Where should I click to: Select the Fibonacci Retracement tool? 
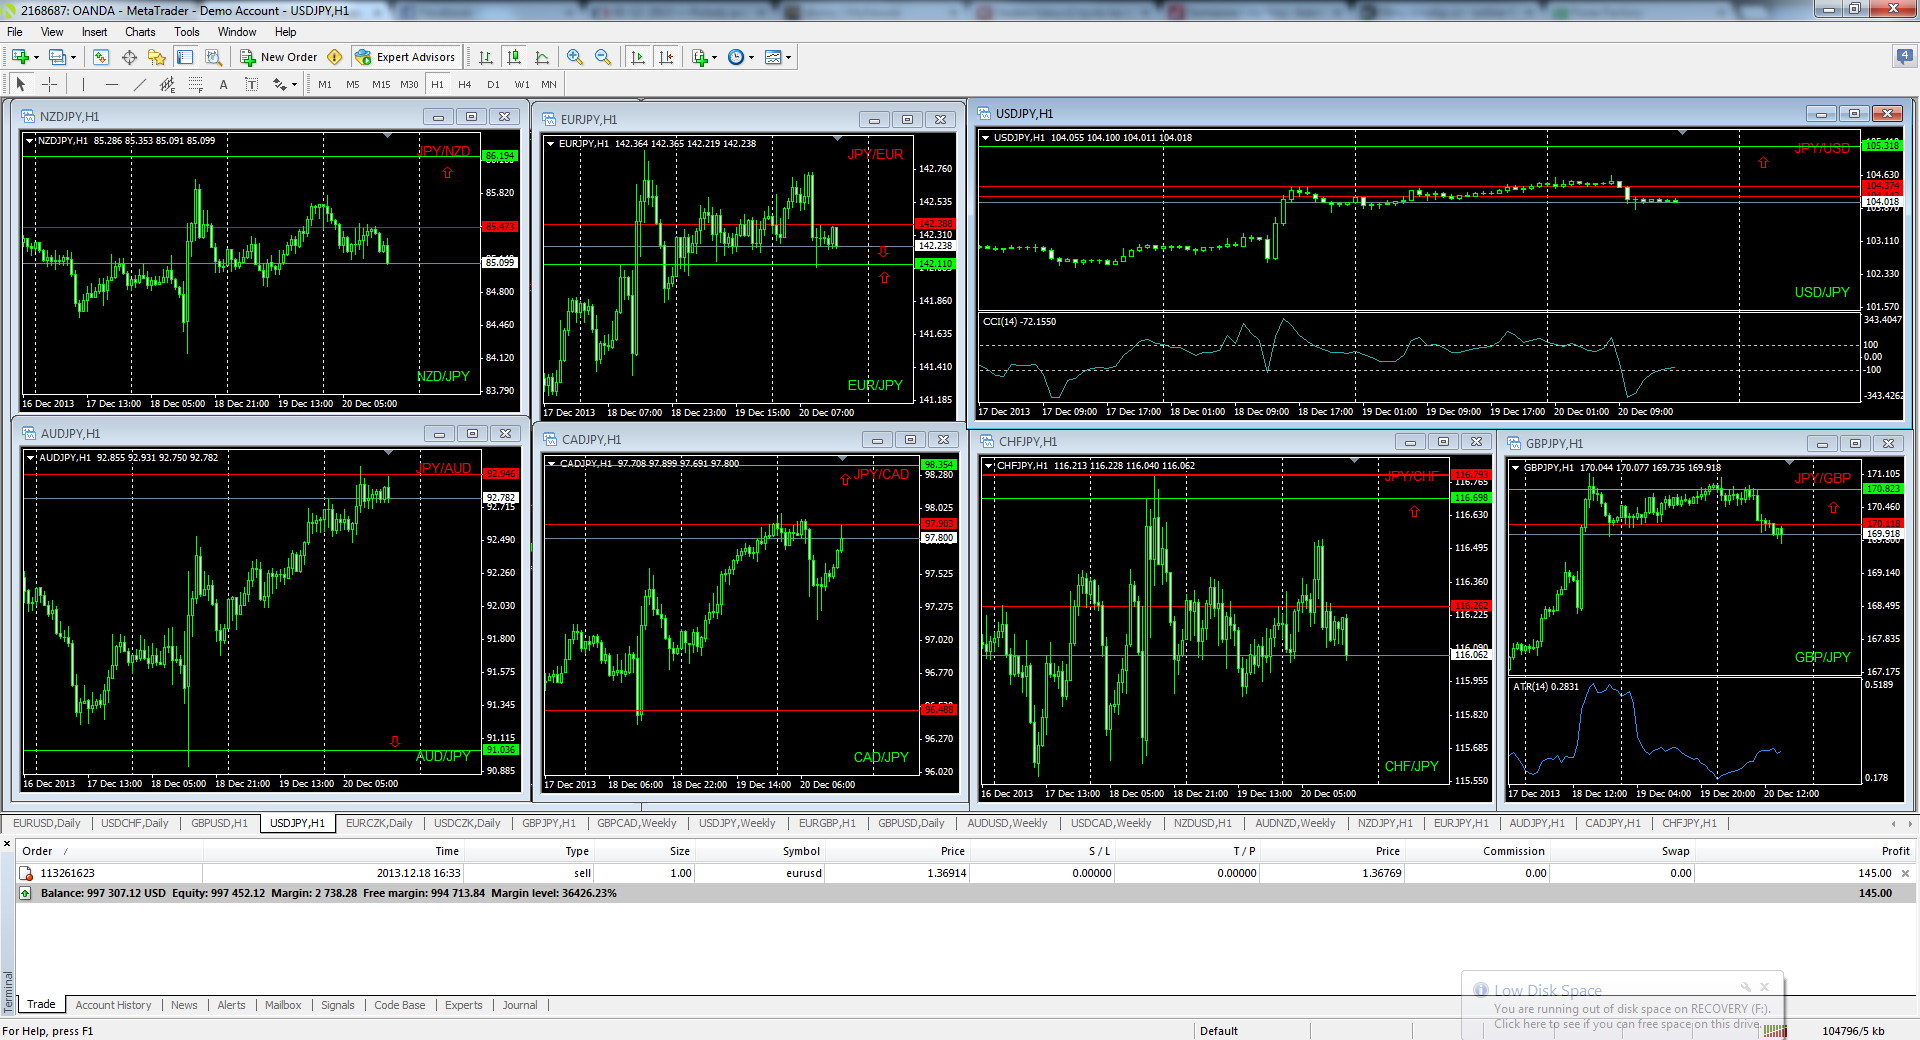click(x=195, y=84)
